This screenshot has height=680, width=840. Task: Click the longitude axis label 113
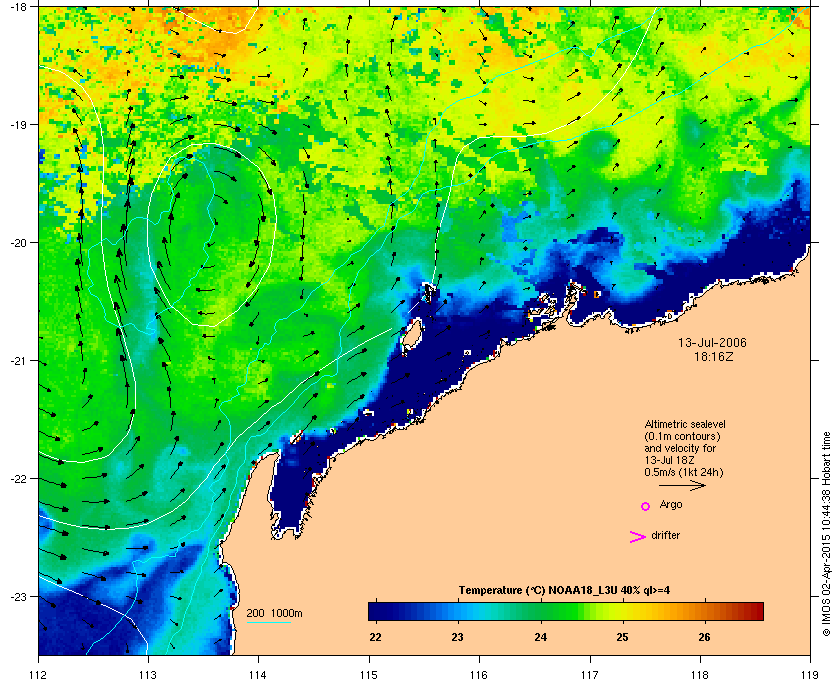coord(148,674)
